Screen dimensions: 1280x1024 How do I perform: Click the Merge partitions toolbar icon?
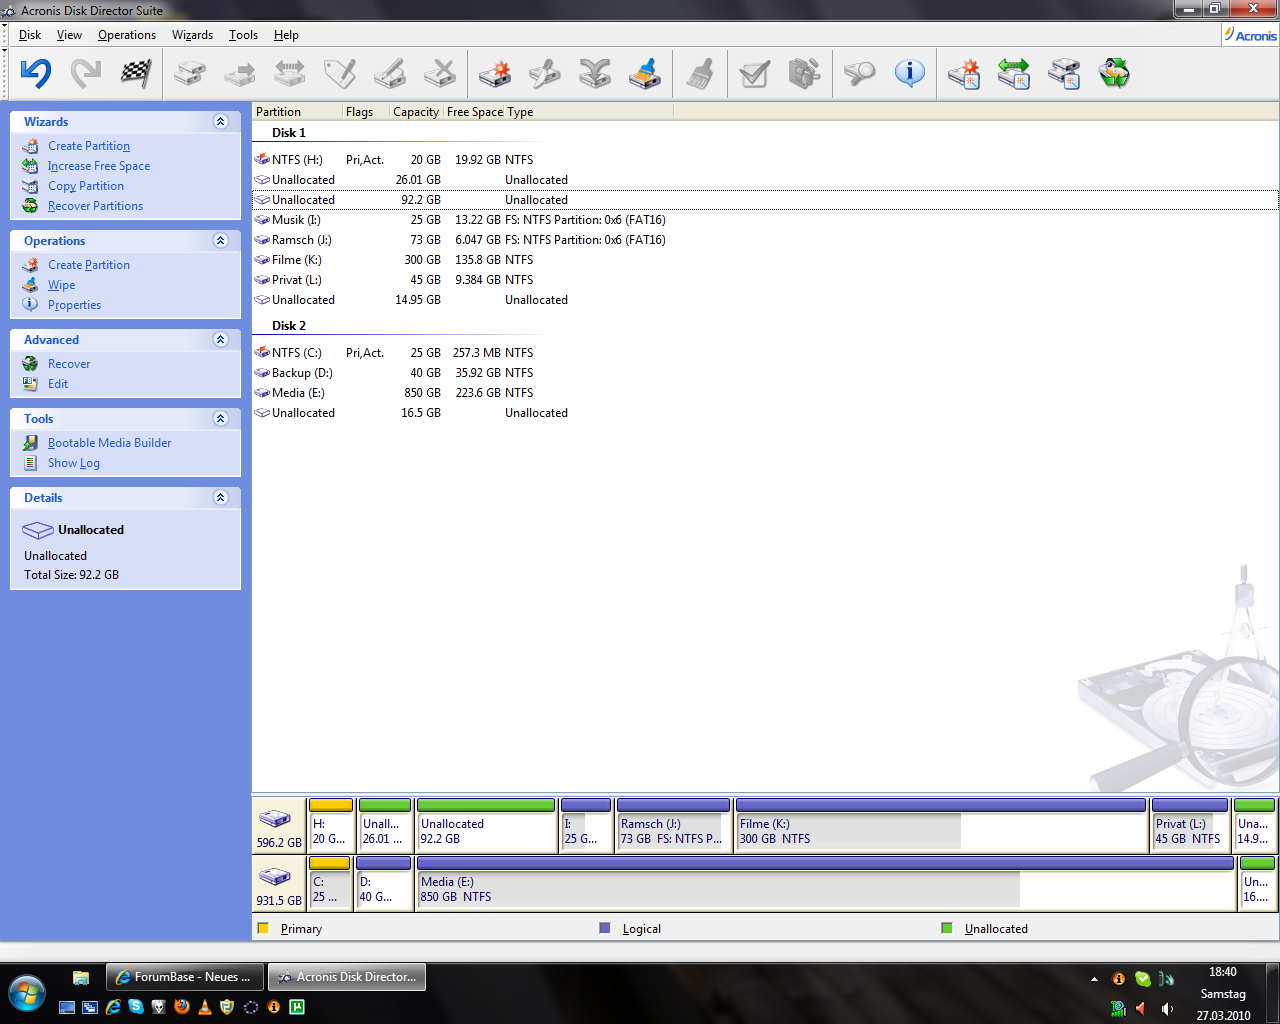pos(594,73)
